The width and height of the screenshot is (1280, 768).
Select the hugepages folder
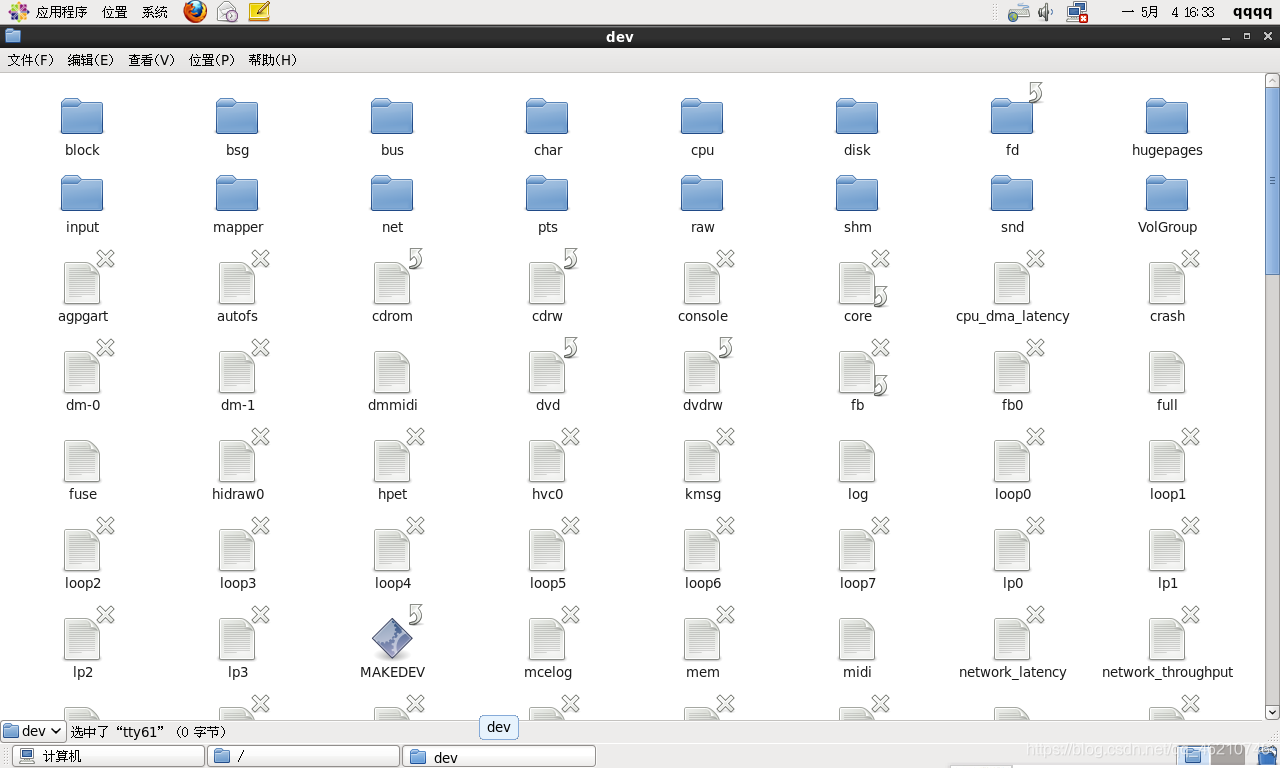point(1167,116)
